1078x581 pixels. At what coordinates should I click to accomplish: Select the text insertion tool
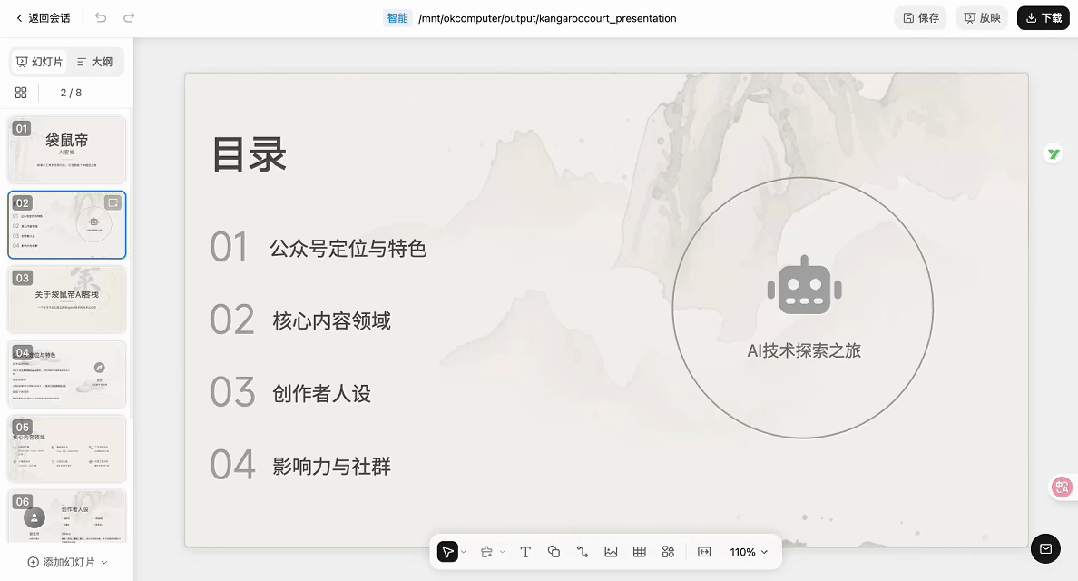point(525,551)
